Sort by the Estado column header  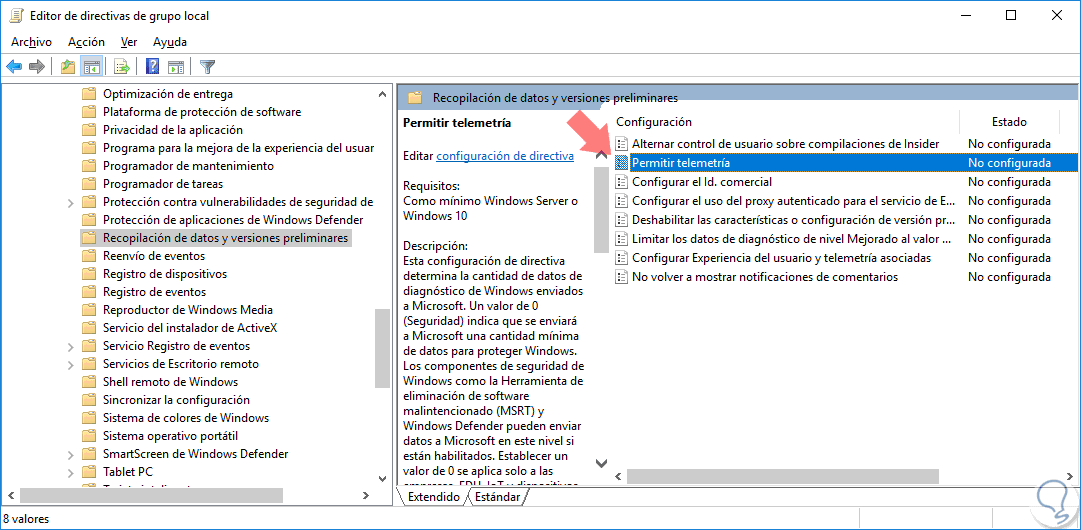click(1009, 122)
